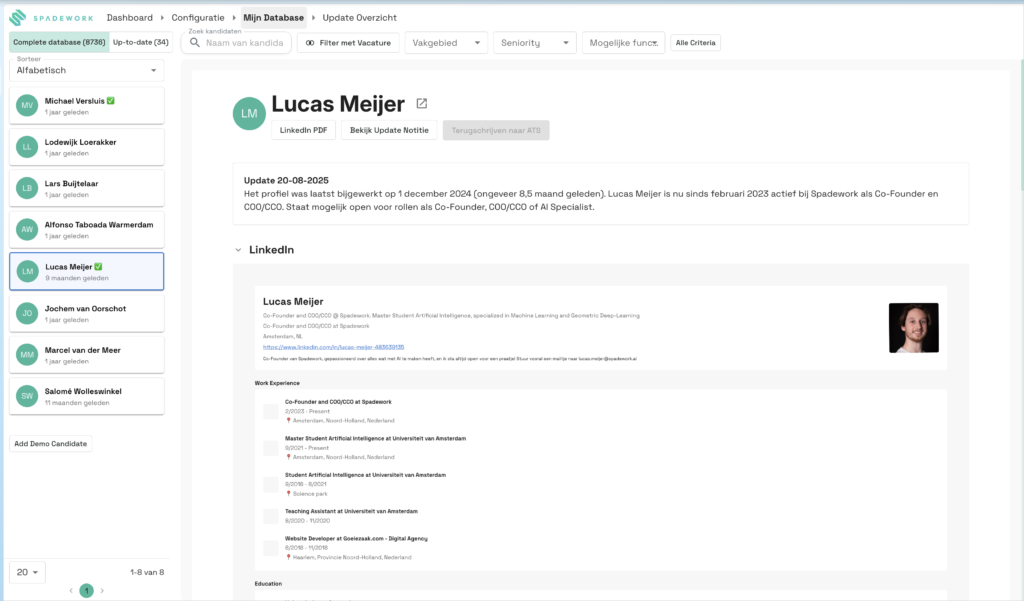The image size is (1024, 601).
Task: Open Lucas Meijer external link icon
Action: [x=422, y=103]
